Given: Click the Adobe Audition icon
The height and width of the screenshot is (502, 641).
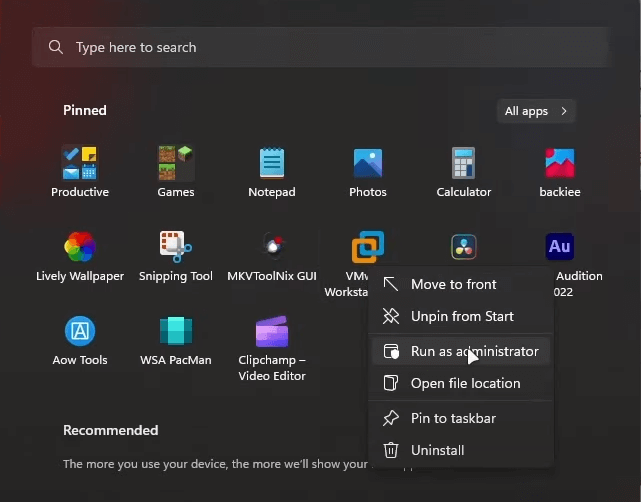Looking at the screenshot, I should pyautogui.click(x=560, y=246).
